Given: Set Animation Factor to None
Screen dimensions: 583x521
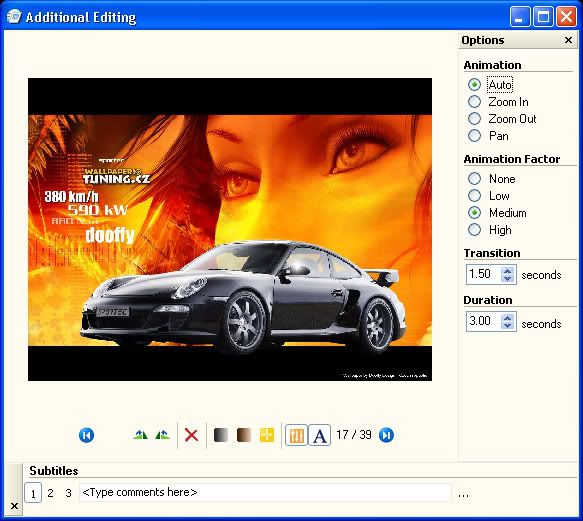Looking at the screenshot, I should (474, 179).
